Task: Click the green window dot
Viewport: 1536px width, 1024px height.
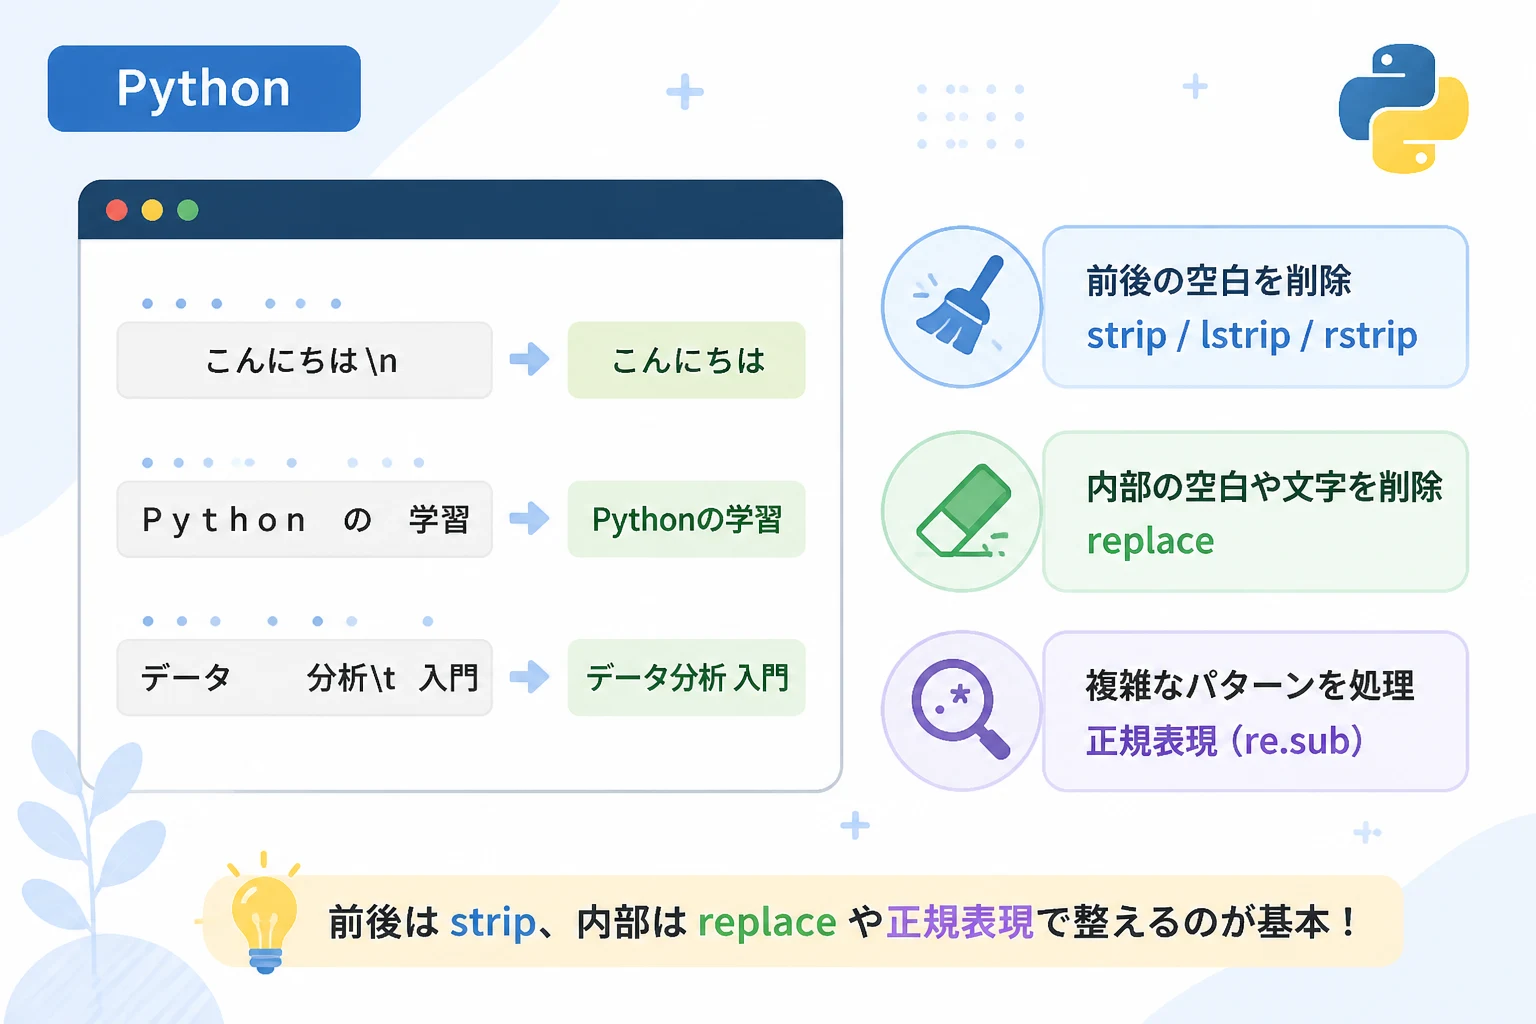Action: (x=188, y=210)
